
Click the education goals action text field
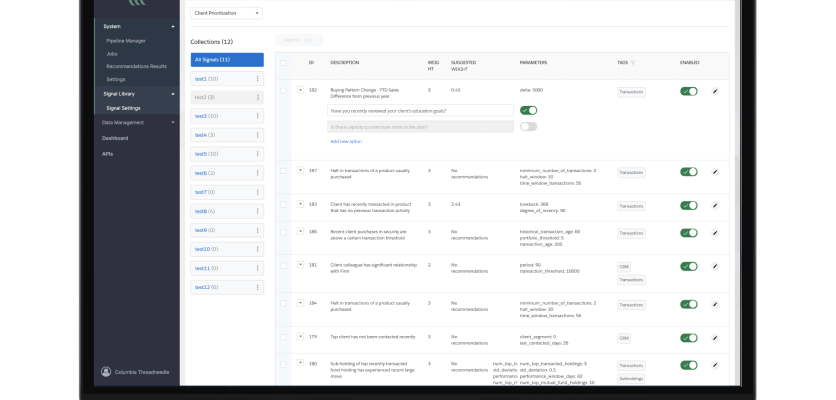(420, 110)
